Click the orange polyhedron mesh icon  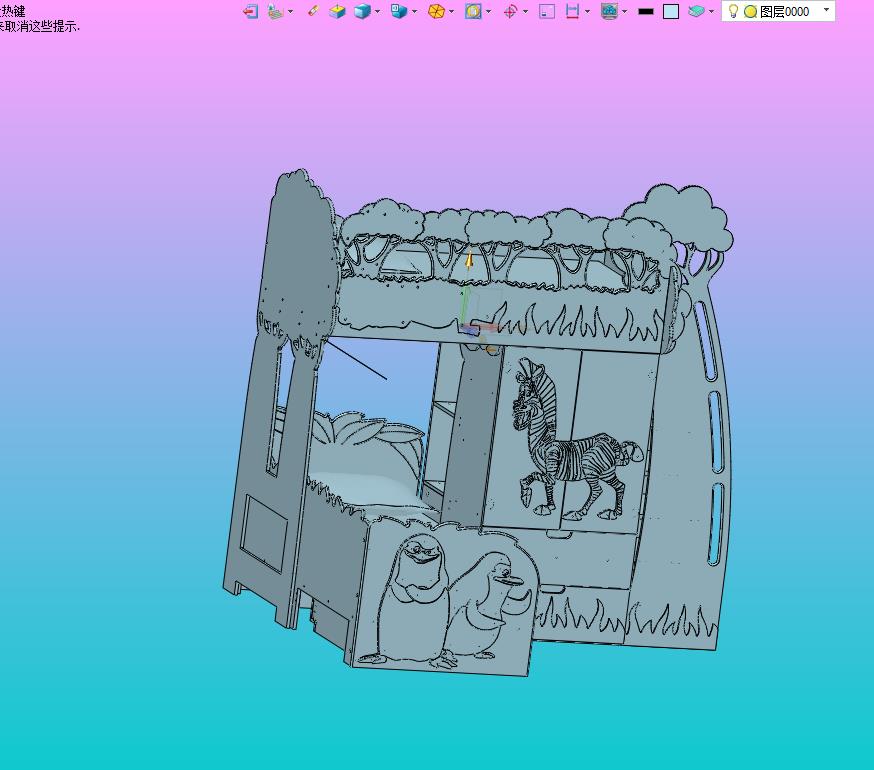point(436,12)
